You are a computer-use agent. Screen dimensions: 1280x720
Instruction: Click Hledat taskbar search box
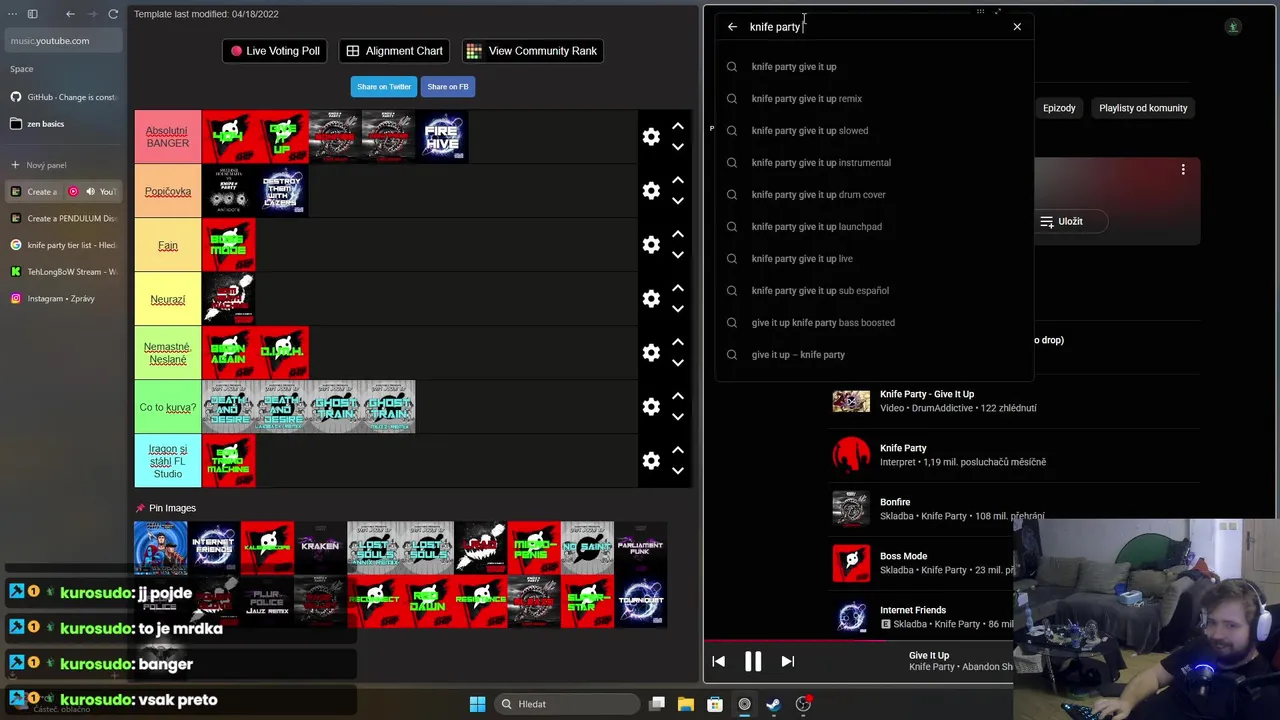(567, 704)
